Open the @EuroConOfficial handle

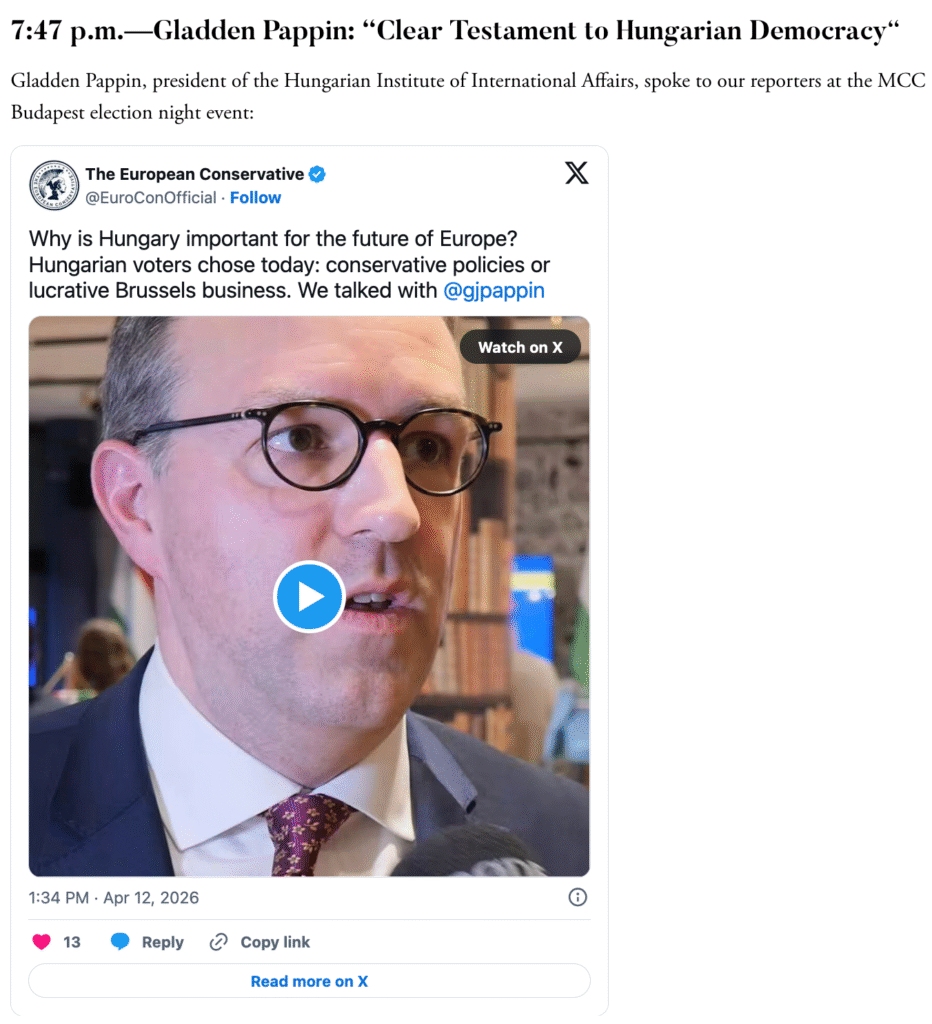(151, 197)
